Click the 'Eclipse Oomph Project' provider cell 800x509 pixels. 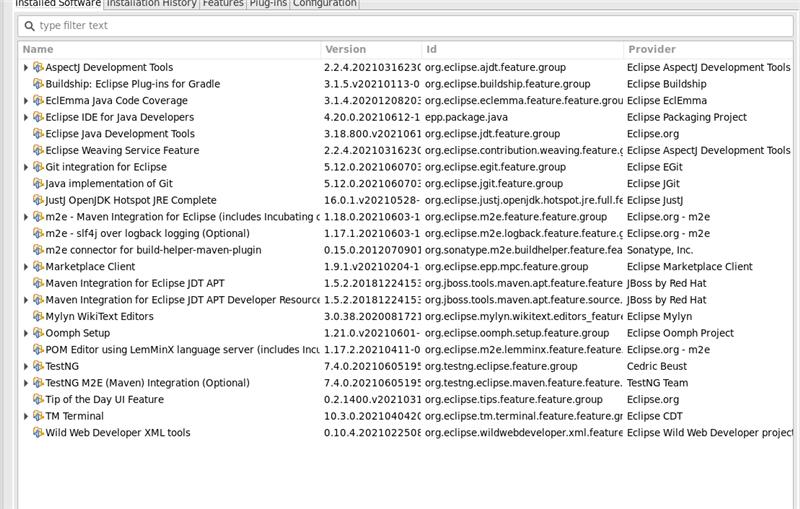(680, 333)
